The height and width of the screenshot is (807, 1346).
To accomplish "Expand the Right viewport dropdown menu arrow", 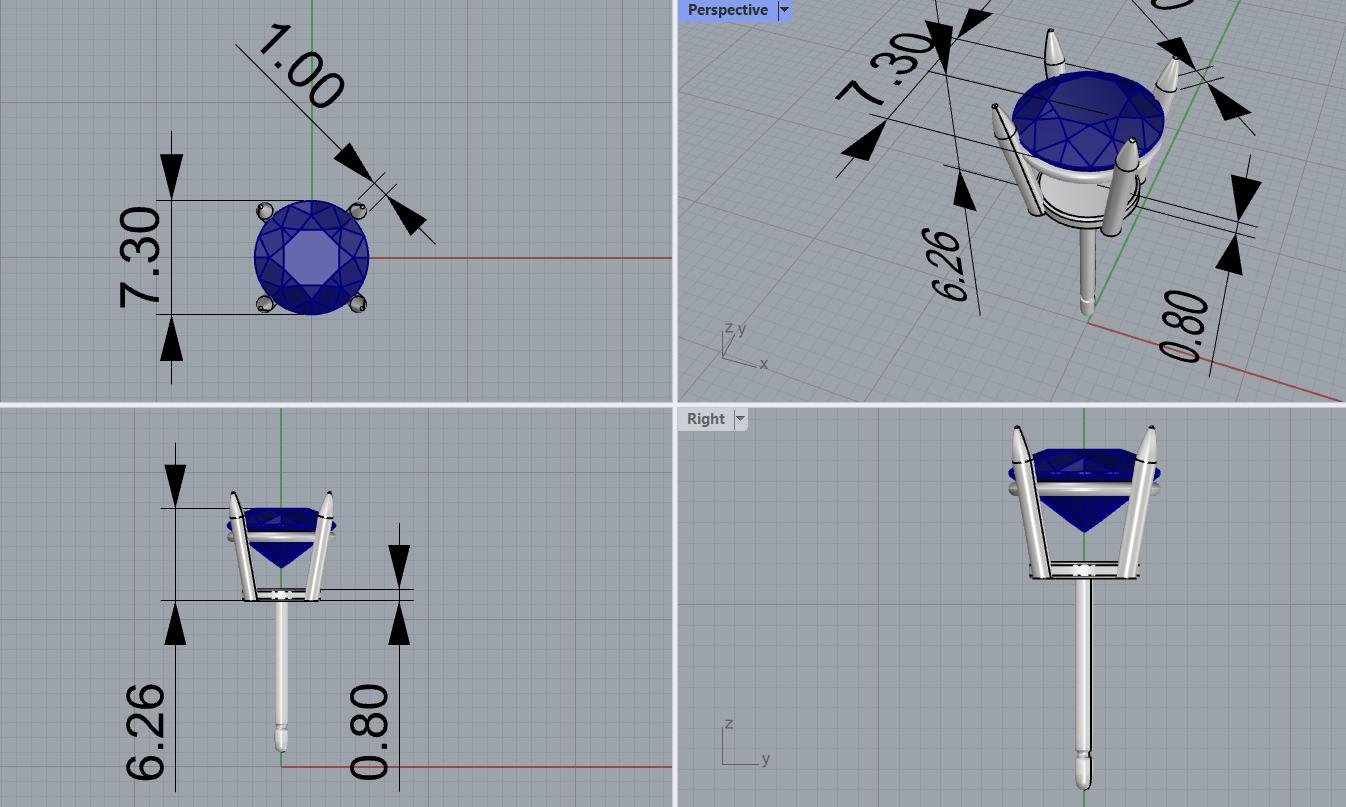I will tap(741, 419).
